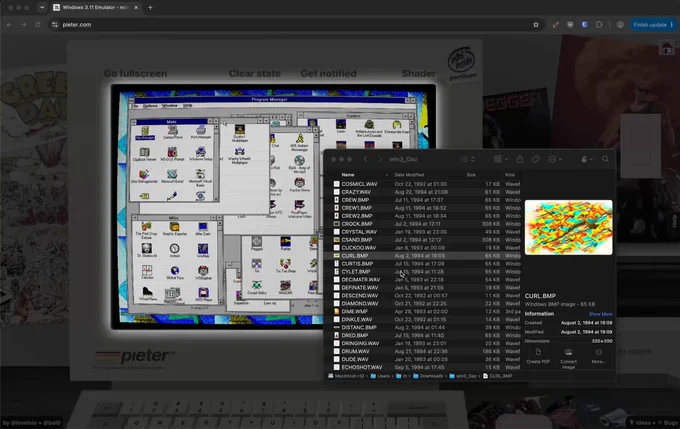Open MIDI Player icon in Misc

tap(203, 294)
